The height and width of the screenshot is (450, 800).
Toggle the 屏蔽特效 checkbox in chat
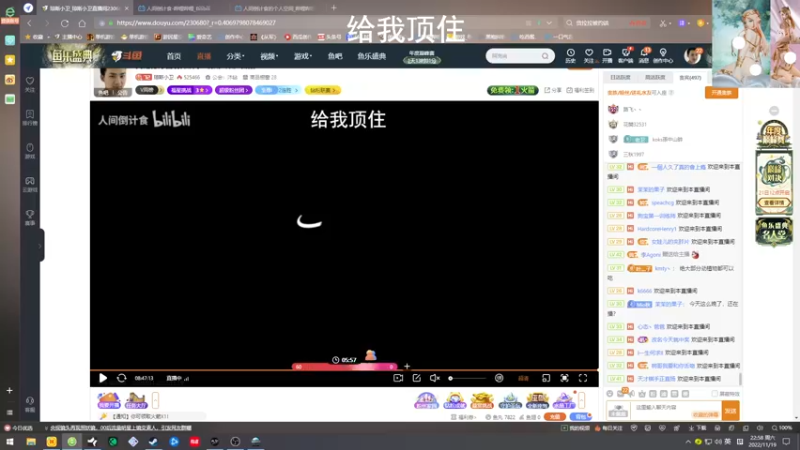pyautogui.click(x=714, y=394)
